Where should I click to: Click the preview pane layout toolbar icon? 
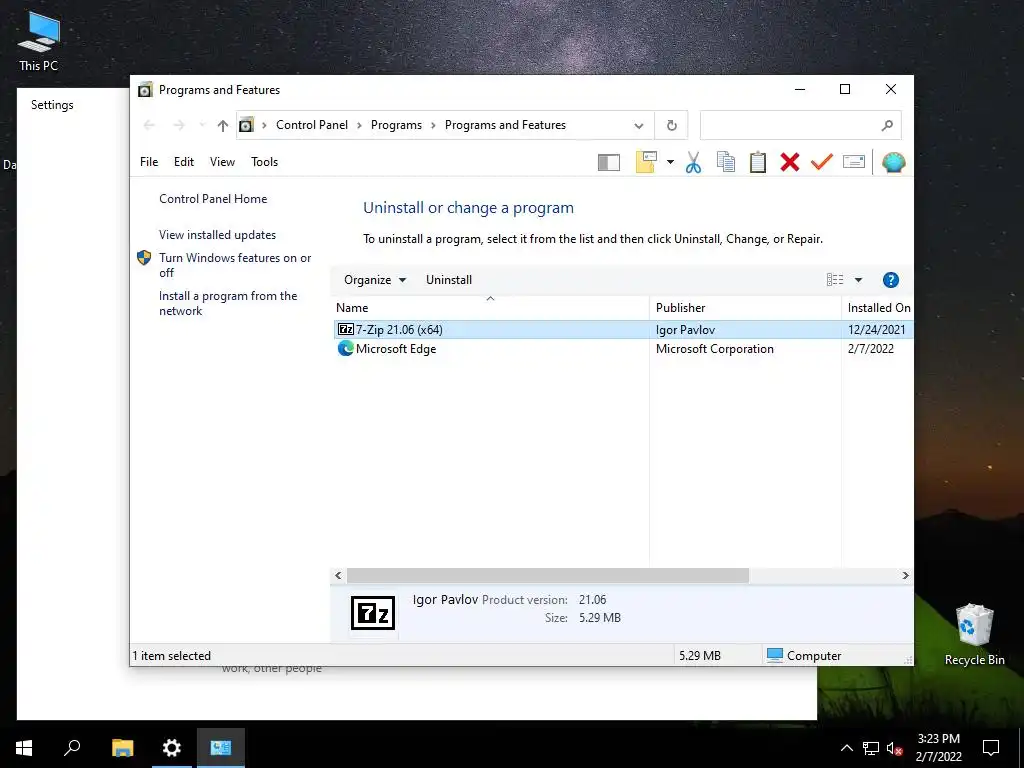(608, 162)
